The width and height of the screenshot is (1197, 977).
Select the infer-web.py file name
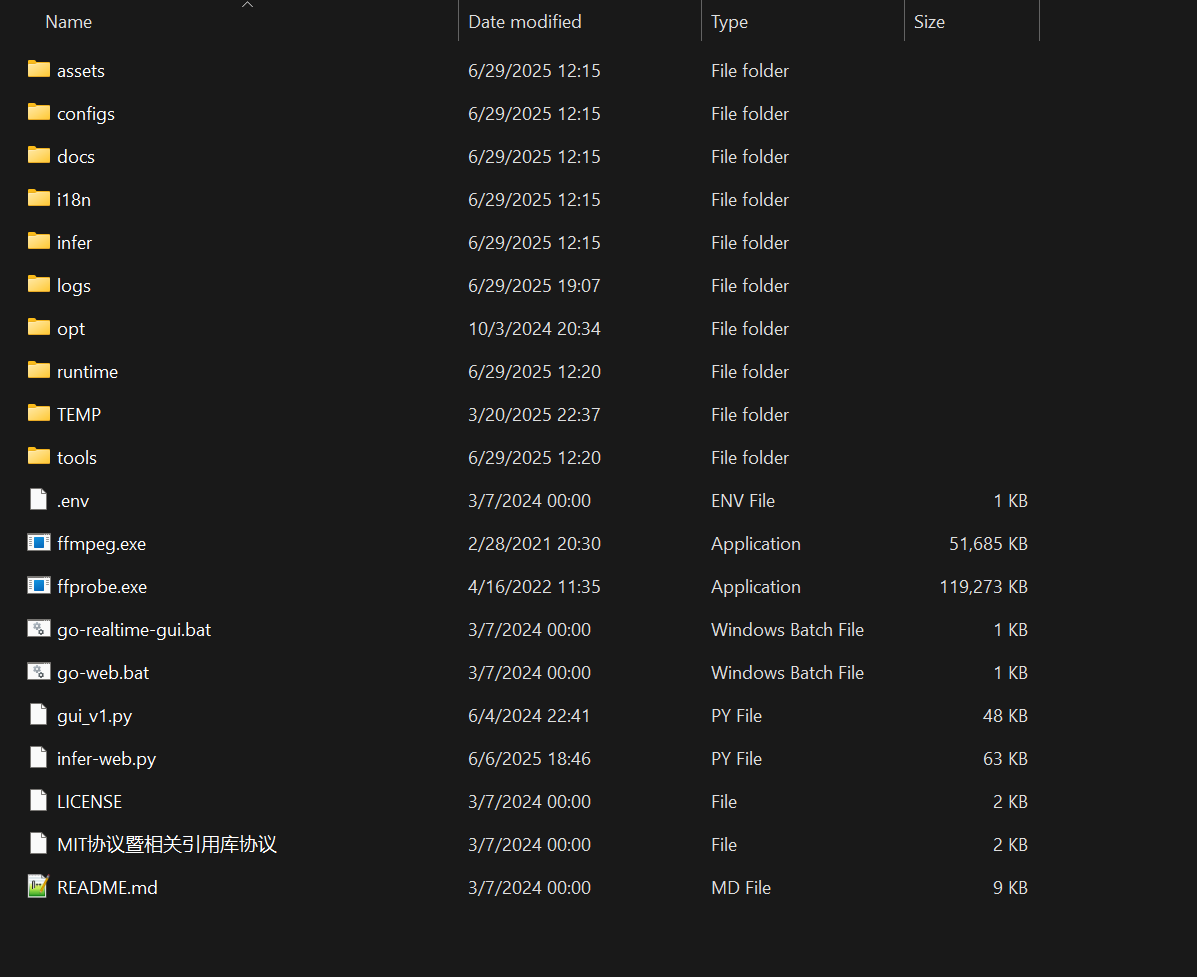(x=106, y=759)
